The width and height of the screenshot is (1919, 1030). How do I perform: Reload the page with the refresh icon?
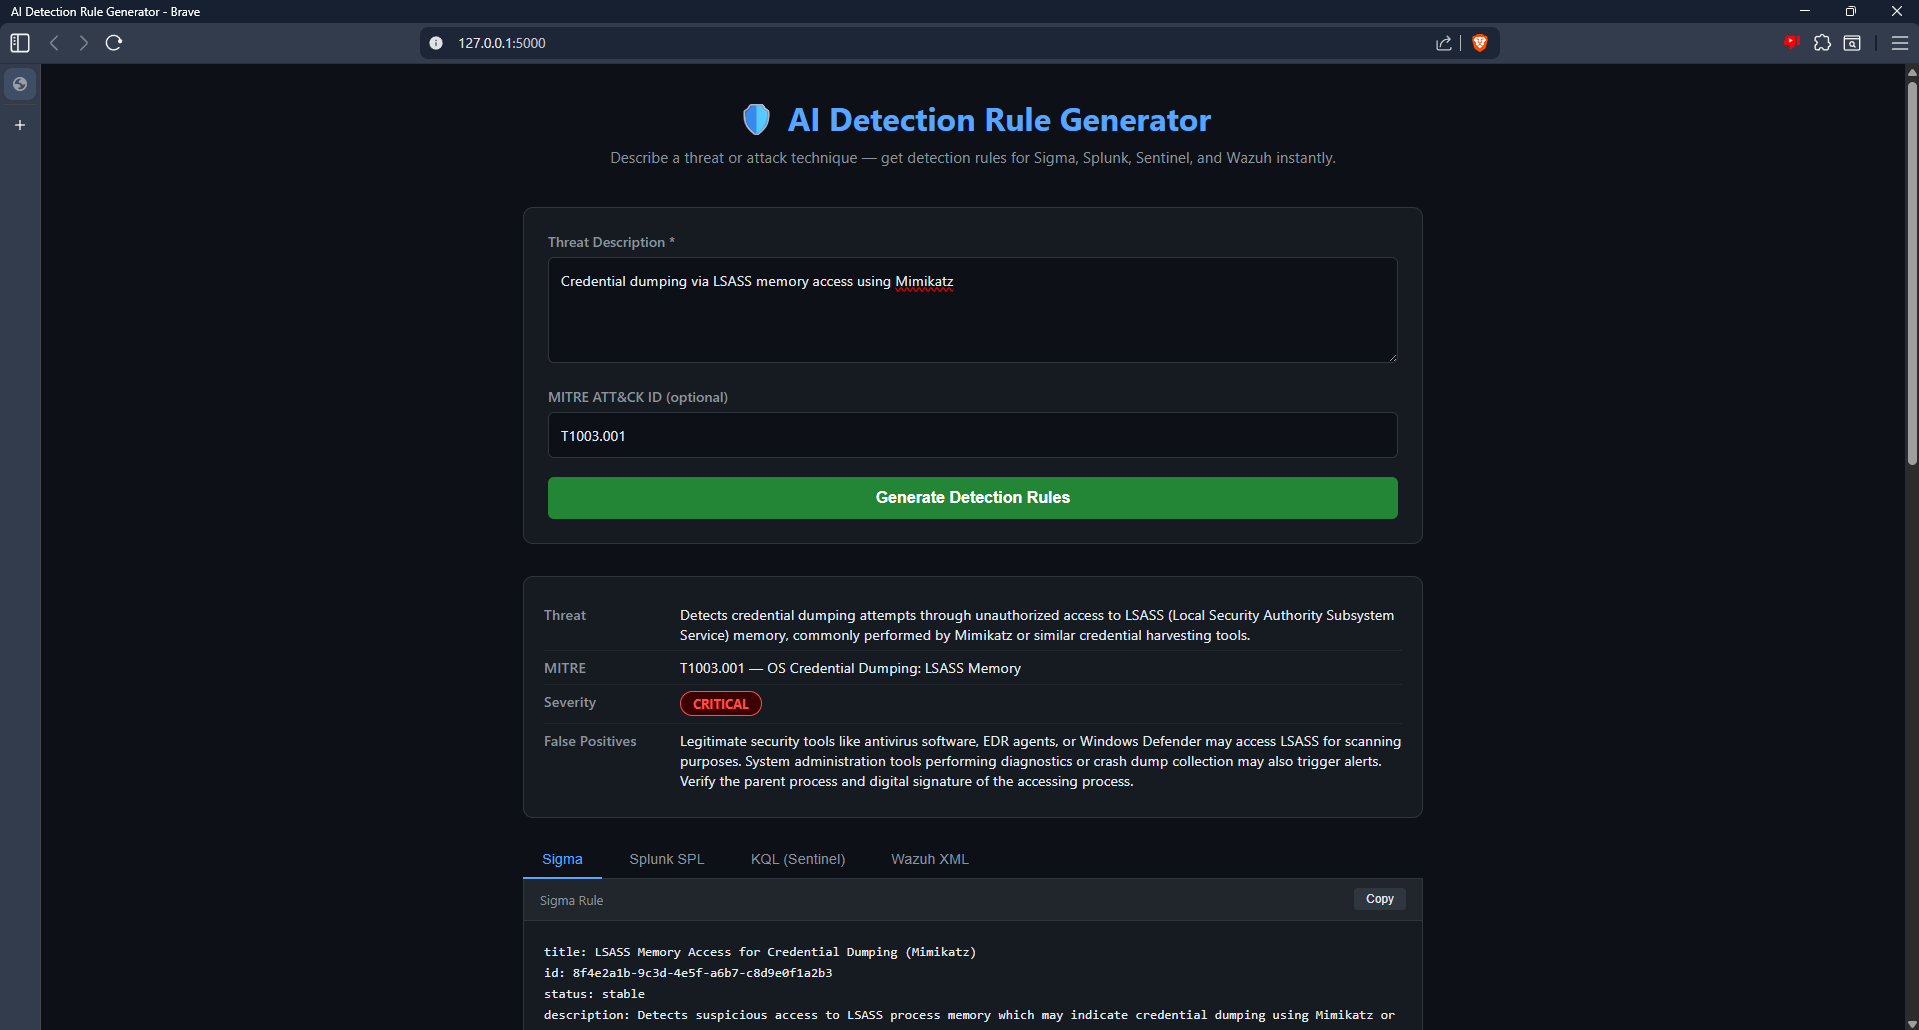coord(114,43)
